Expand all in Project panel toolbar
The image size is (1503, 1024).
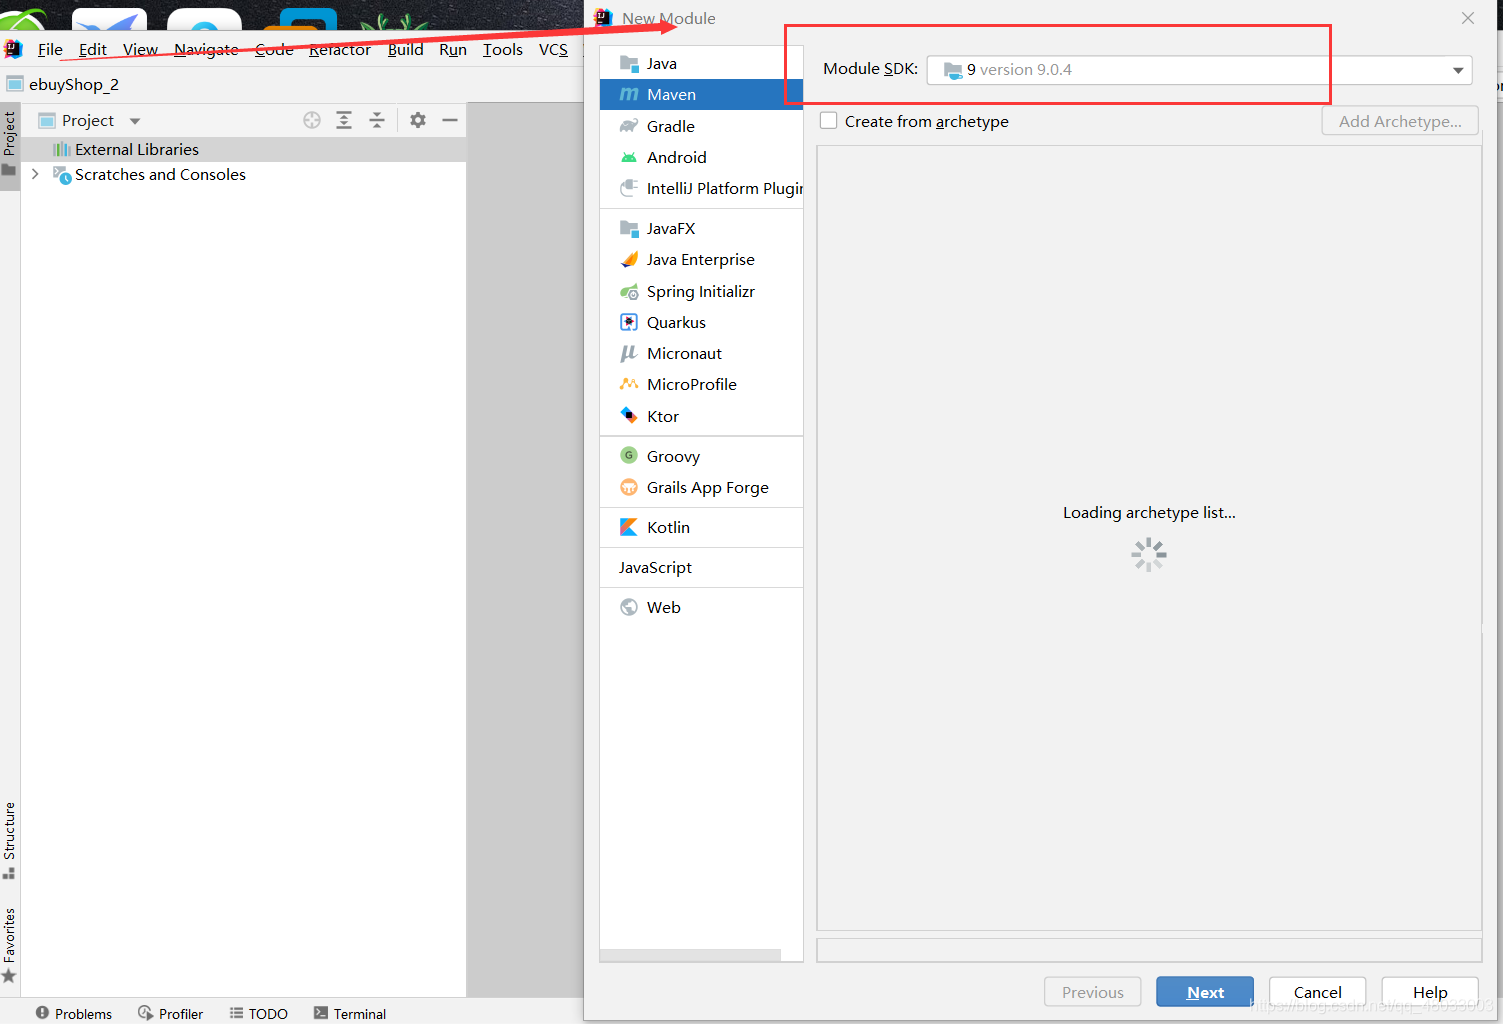(344, 120)
